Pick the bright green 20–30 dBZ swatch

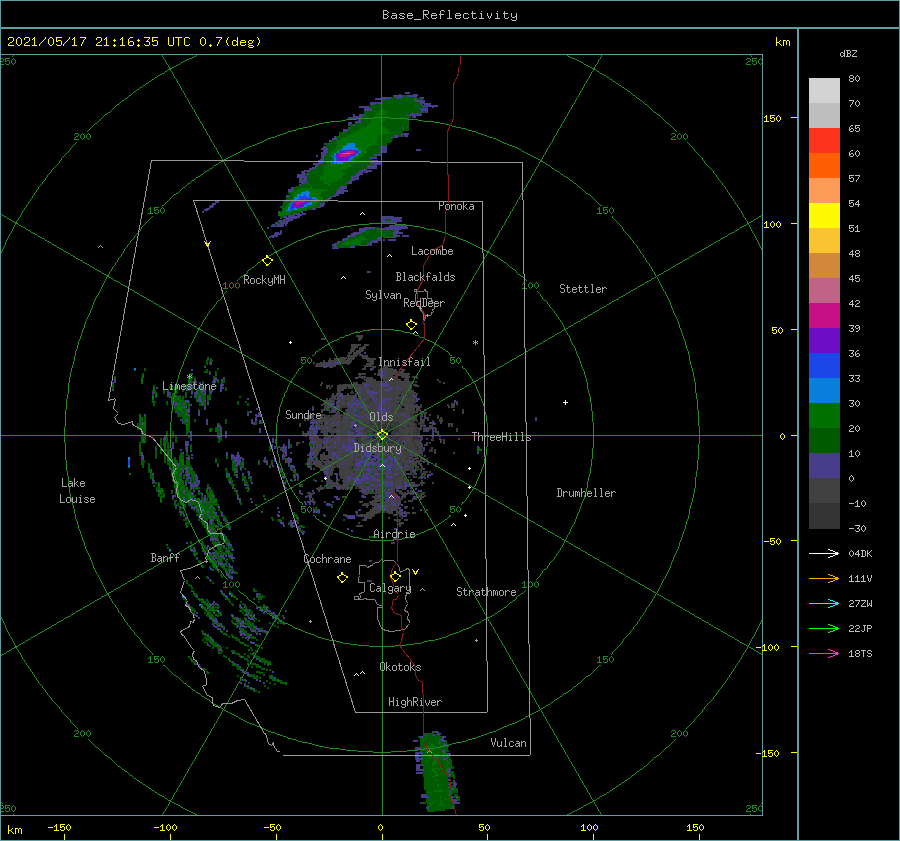point(824,416)
